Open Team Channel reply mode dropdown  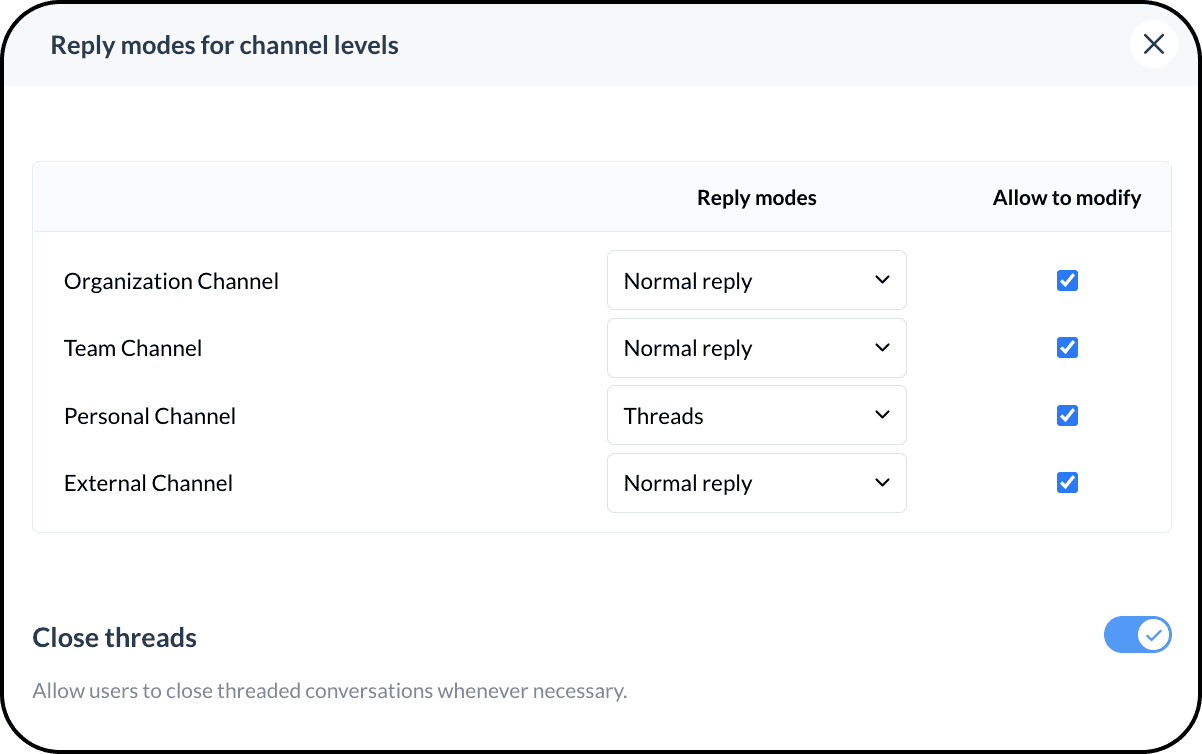[756, 348]
